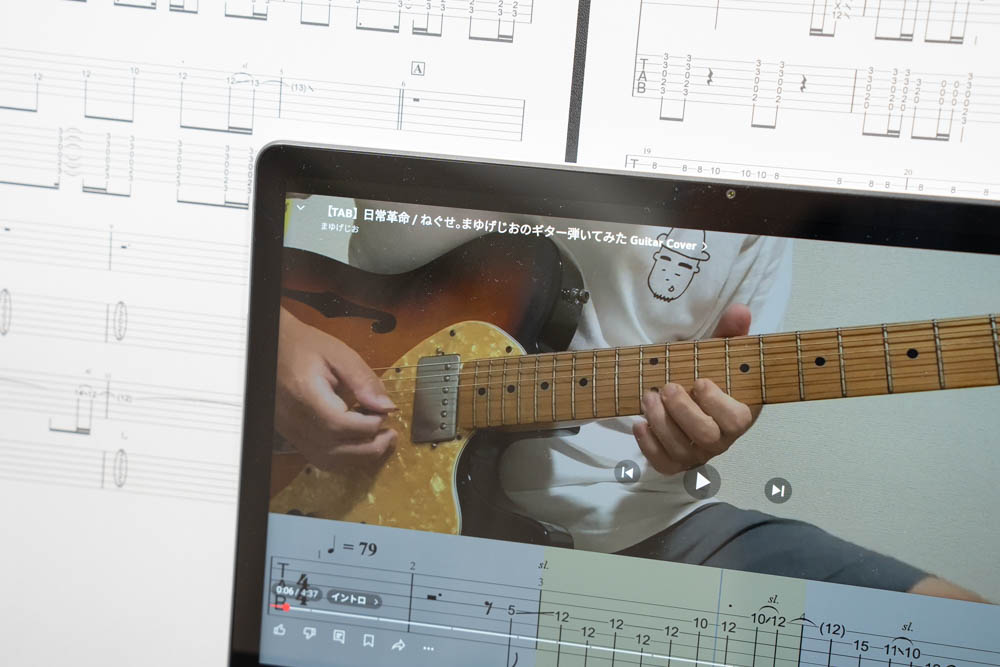Click the tempo marking 79 in tab

pyautogui.click(x=367, y=549)
